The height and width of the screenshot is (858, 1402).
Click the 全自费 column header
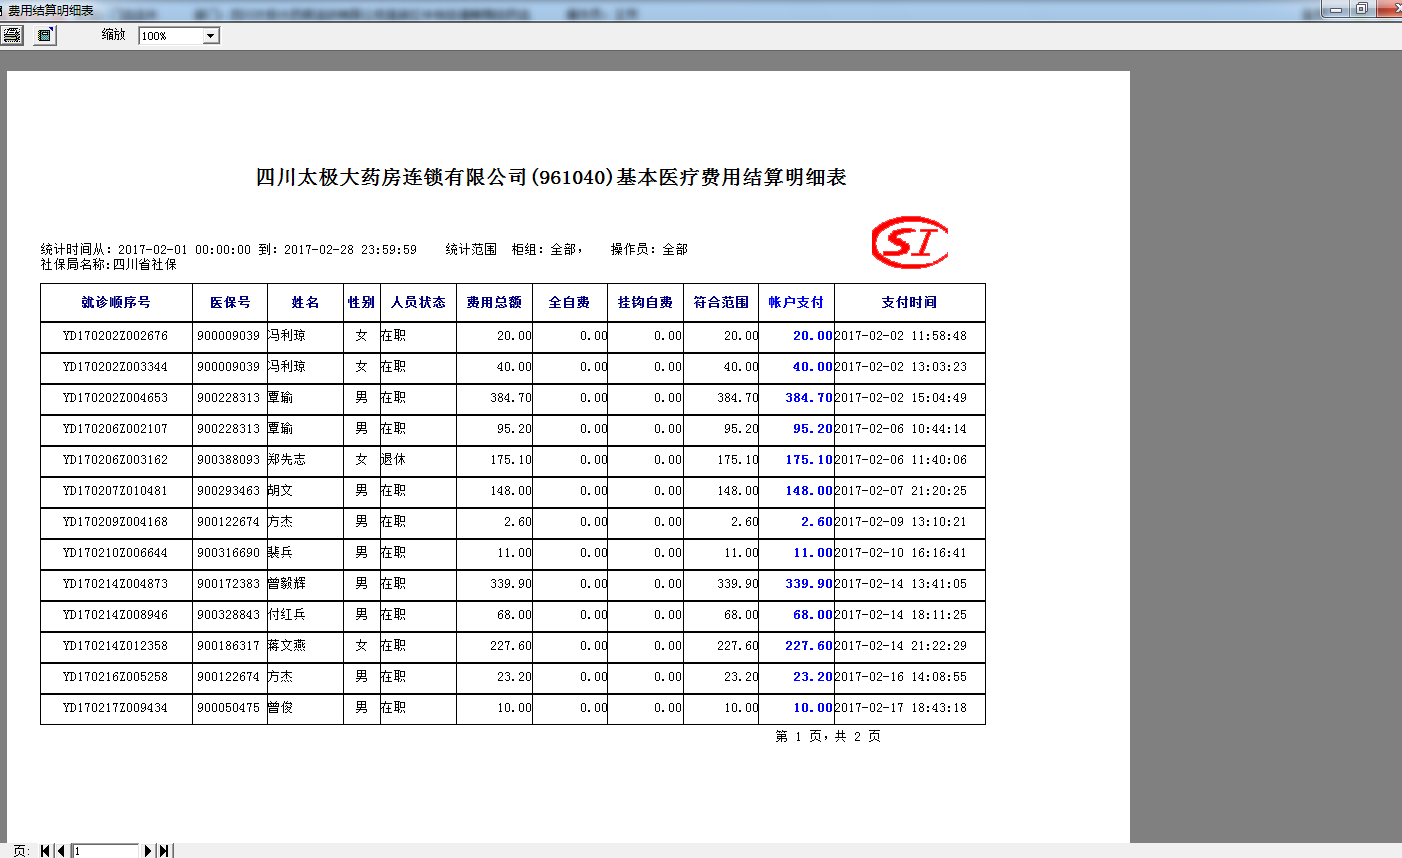[569, 302]
